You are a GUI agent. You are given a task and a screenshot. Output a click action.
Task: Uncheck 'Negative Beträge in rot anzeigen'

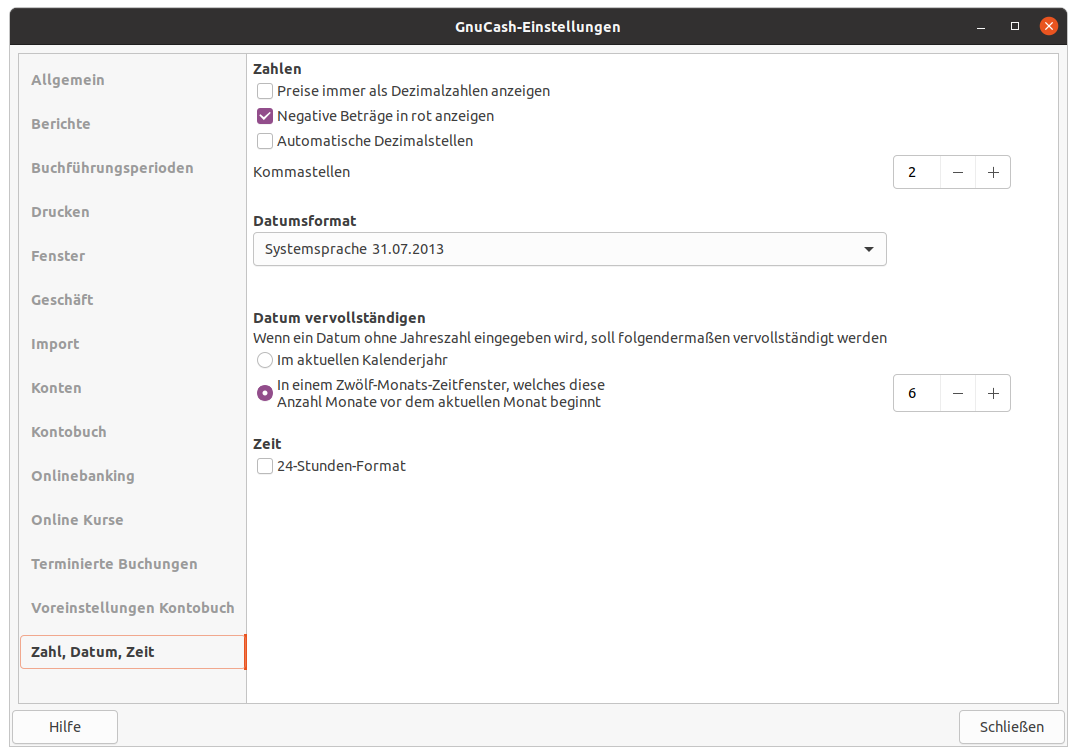(265, 116)
